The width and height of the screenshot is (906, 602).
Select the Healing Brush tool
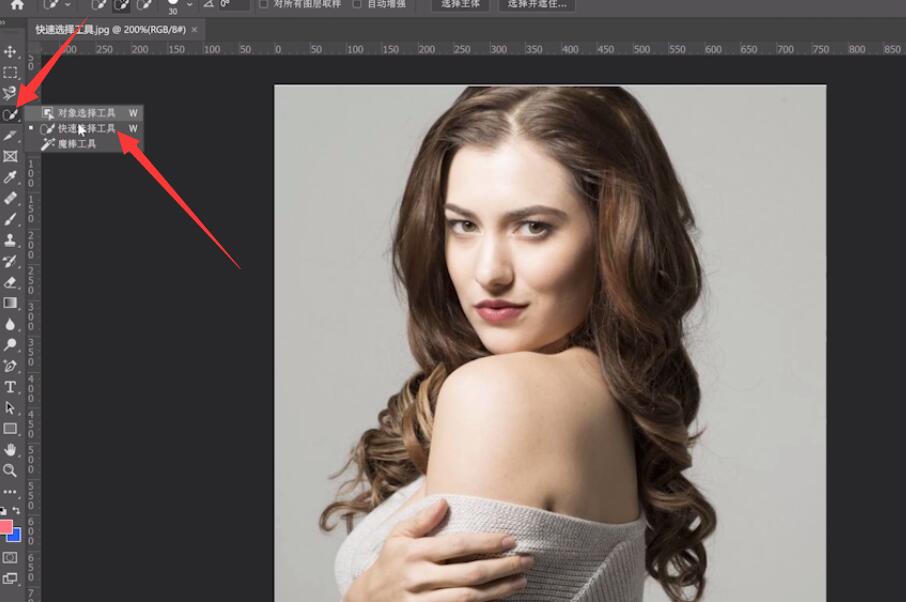pyautogui.click(x=10, y=198)
